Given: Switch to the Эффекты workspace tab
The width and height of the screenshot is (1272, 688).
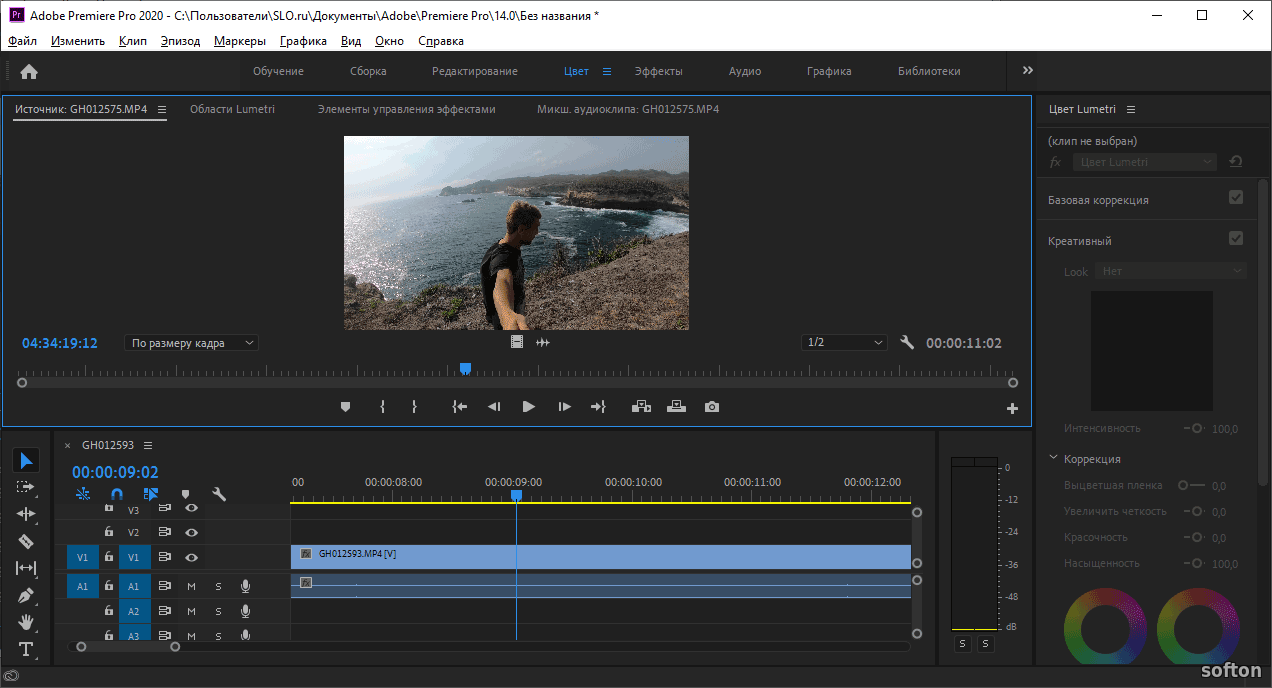Looking at the screenshot, I should (658, 71).
